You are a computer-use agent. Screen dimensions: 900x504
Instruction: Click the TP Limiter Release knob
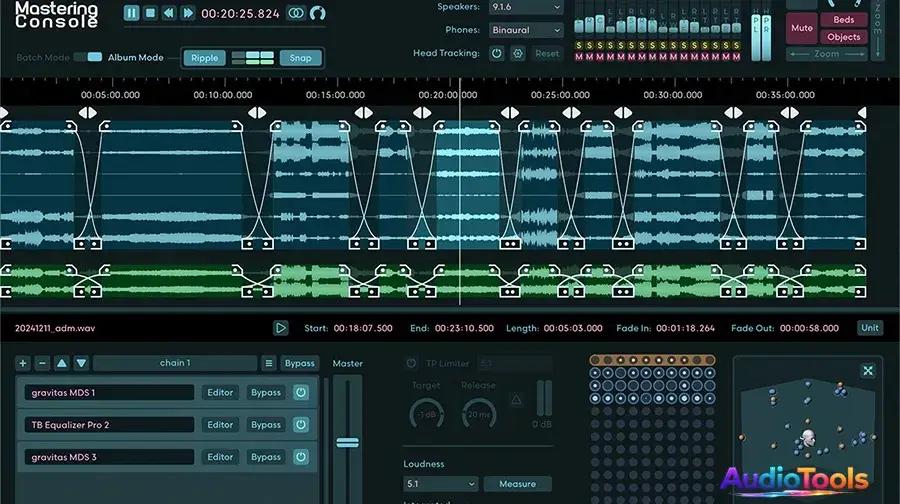point(479,414)
